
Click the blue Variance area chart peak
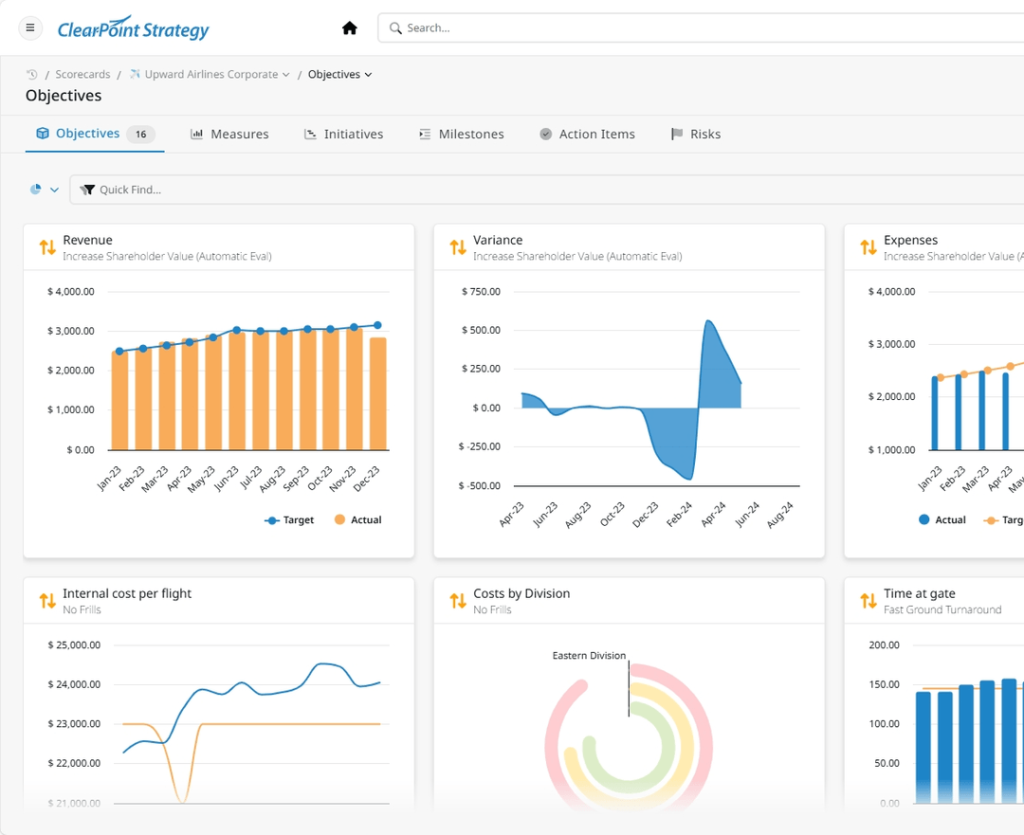point(709,321)
